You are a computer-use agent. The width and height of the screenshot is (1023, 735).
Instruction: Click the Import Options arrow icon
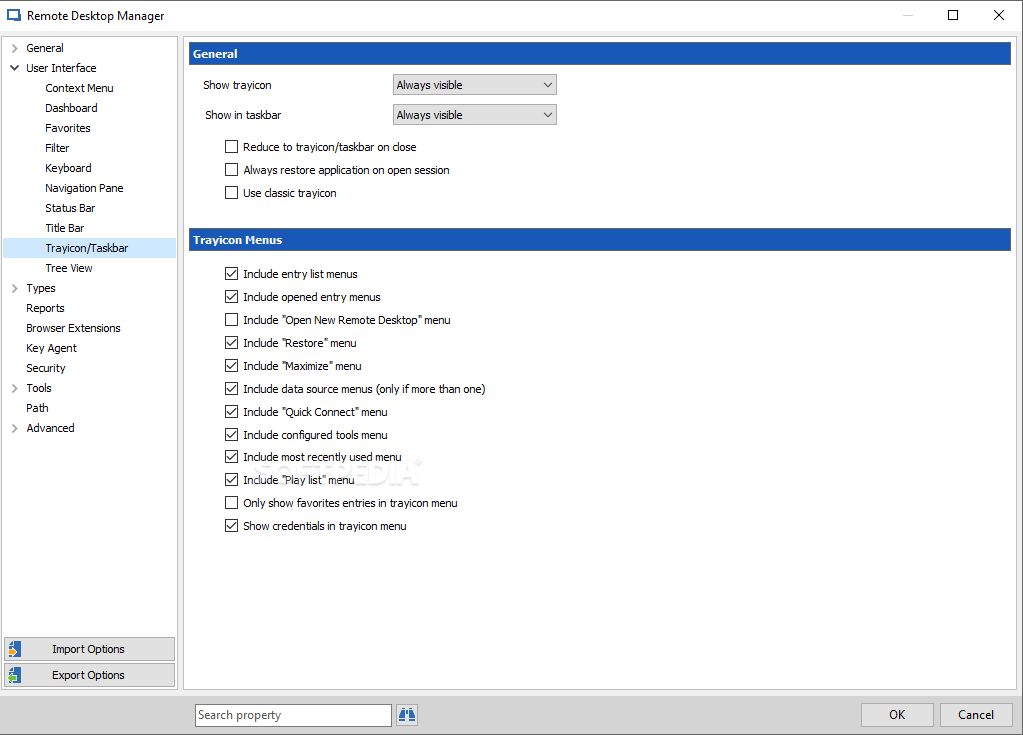coord(14,649)
